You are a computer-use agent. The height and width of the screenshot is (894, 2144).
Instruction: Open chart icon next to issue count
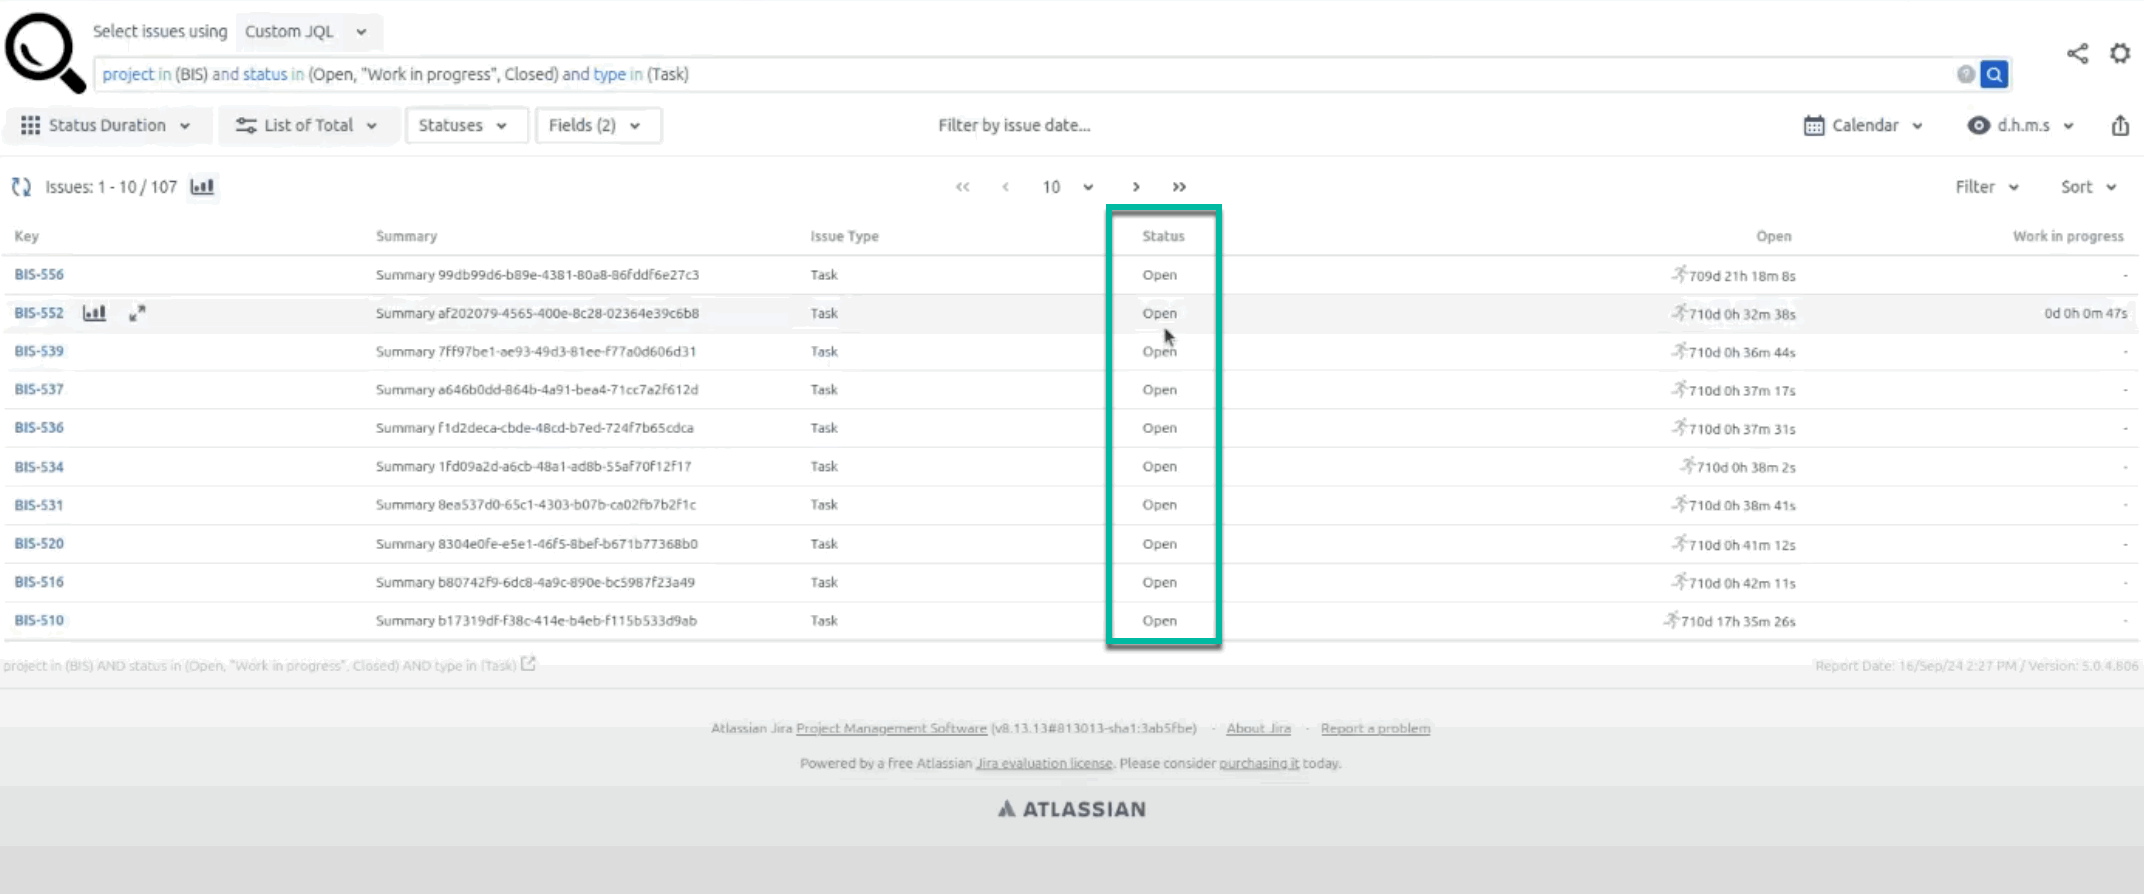[x=202, y=187]
